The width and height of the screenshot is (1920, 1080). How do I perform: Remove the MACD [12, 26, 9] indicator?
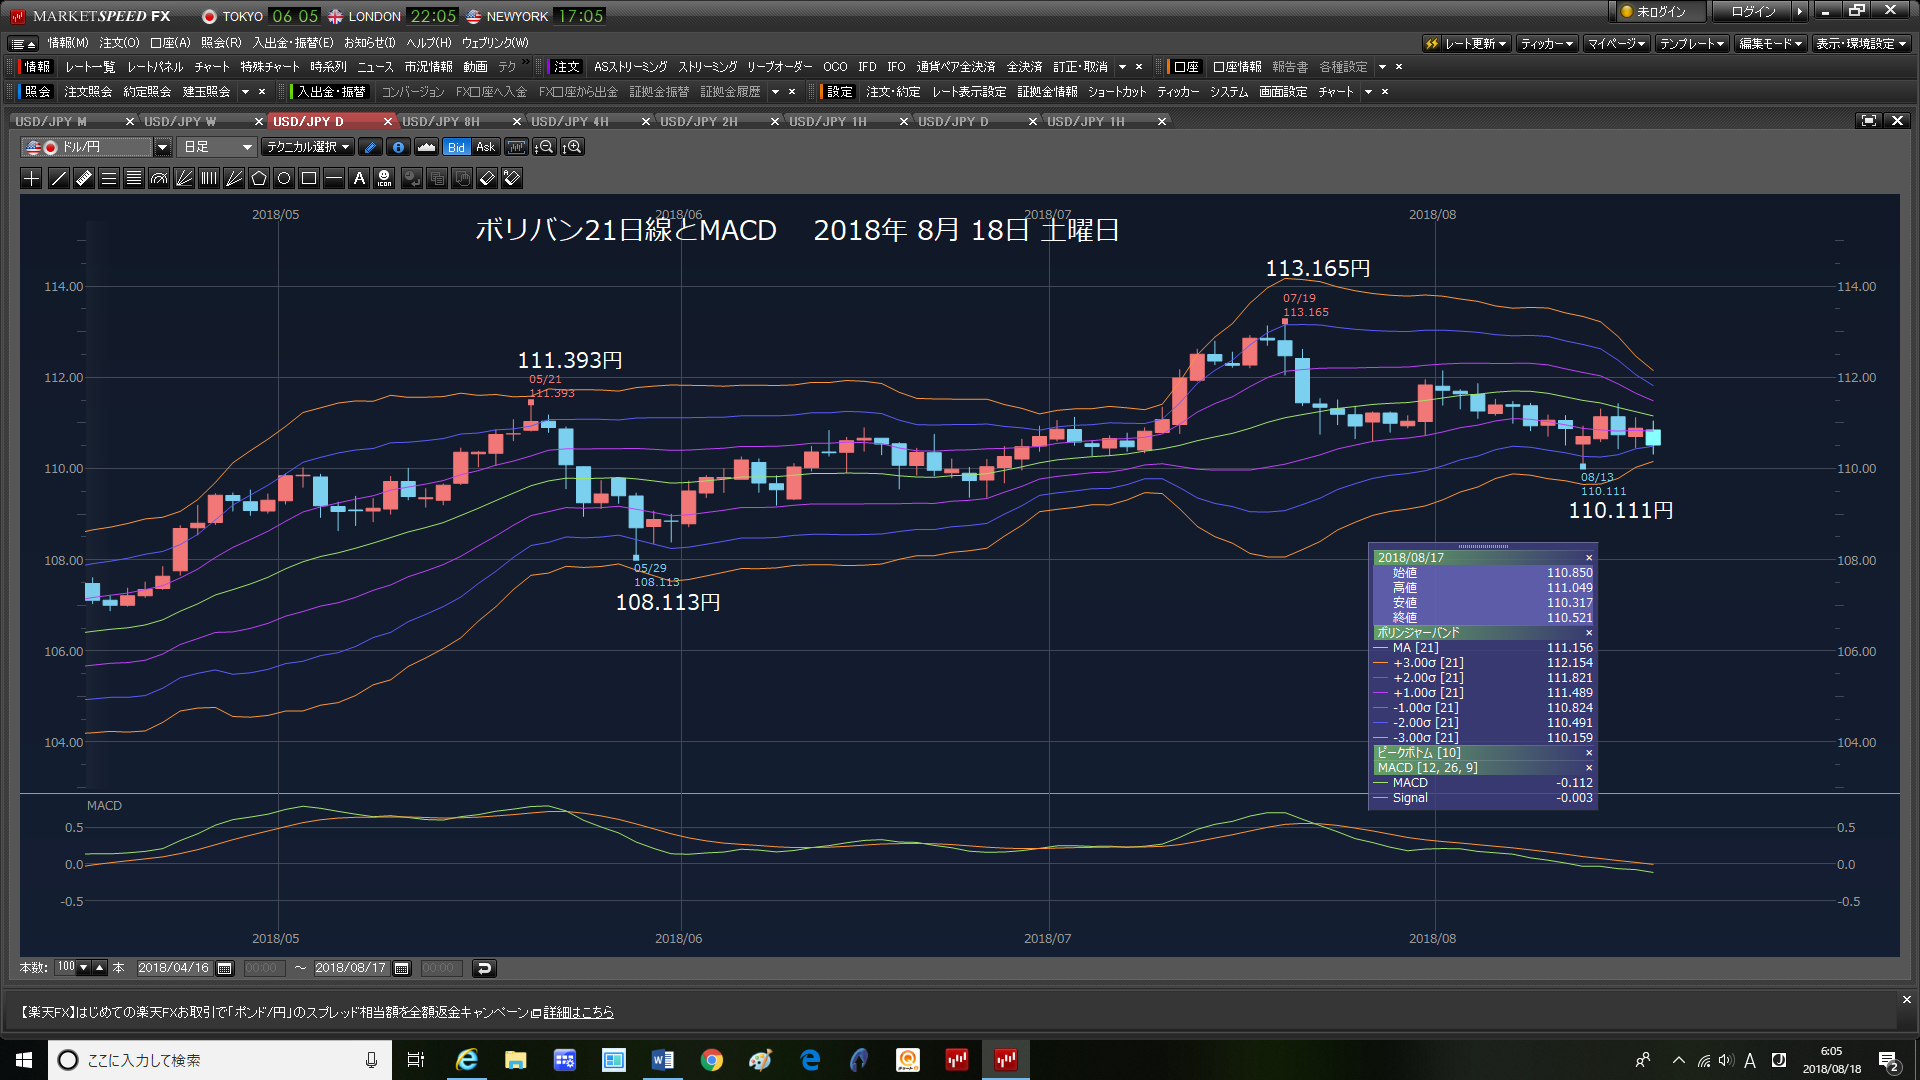coord(1588,768)
